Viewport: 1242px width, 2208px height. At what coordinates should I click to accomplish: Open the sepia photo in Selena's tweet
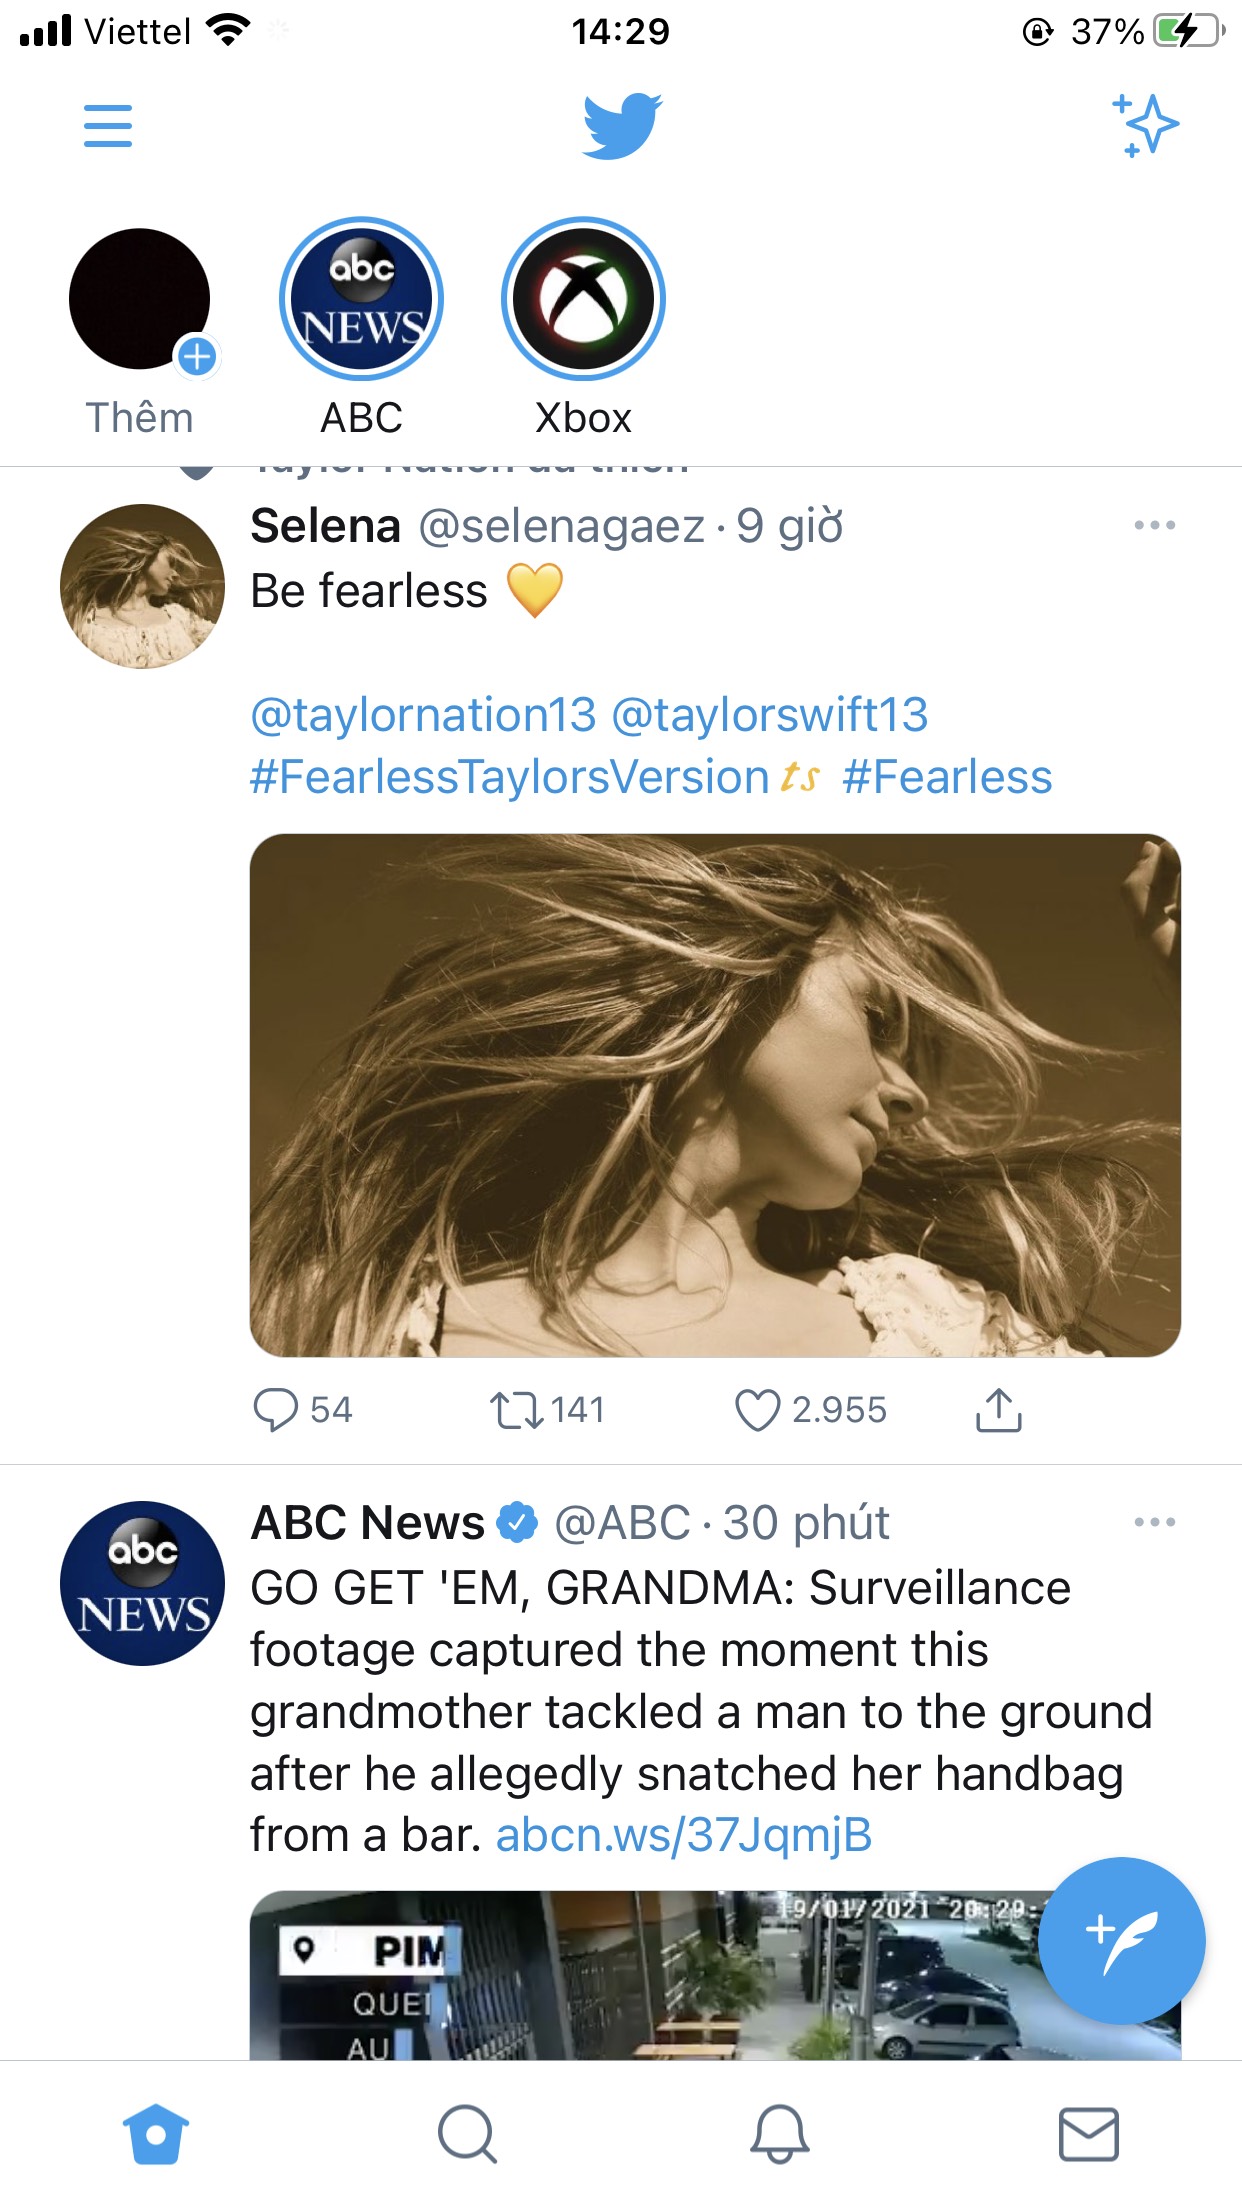pos(715,1095)
